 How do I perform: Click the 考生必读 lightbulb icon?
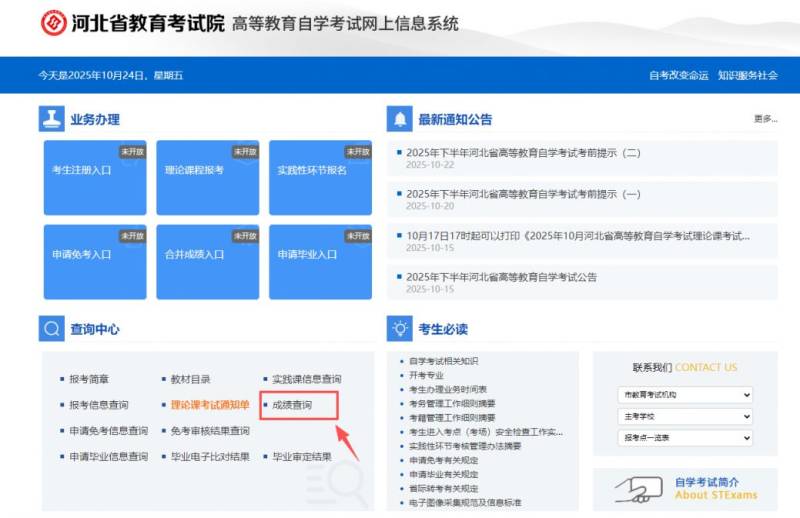point(400,328)
